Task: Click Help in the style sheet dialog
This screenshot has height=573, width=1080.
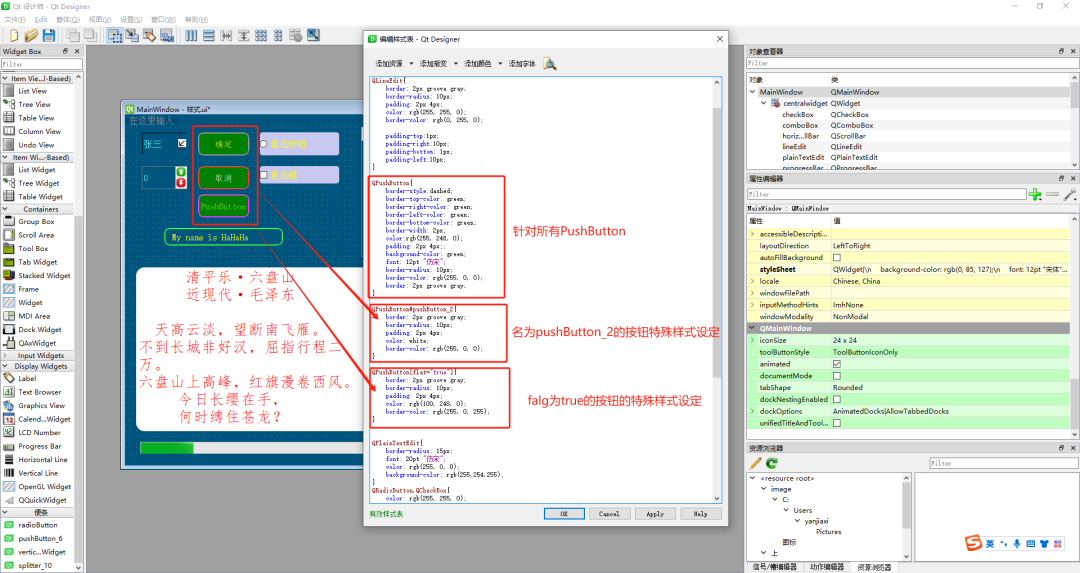Action: click(x=700, y=514)
